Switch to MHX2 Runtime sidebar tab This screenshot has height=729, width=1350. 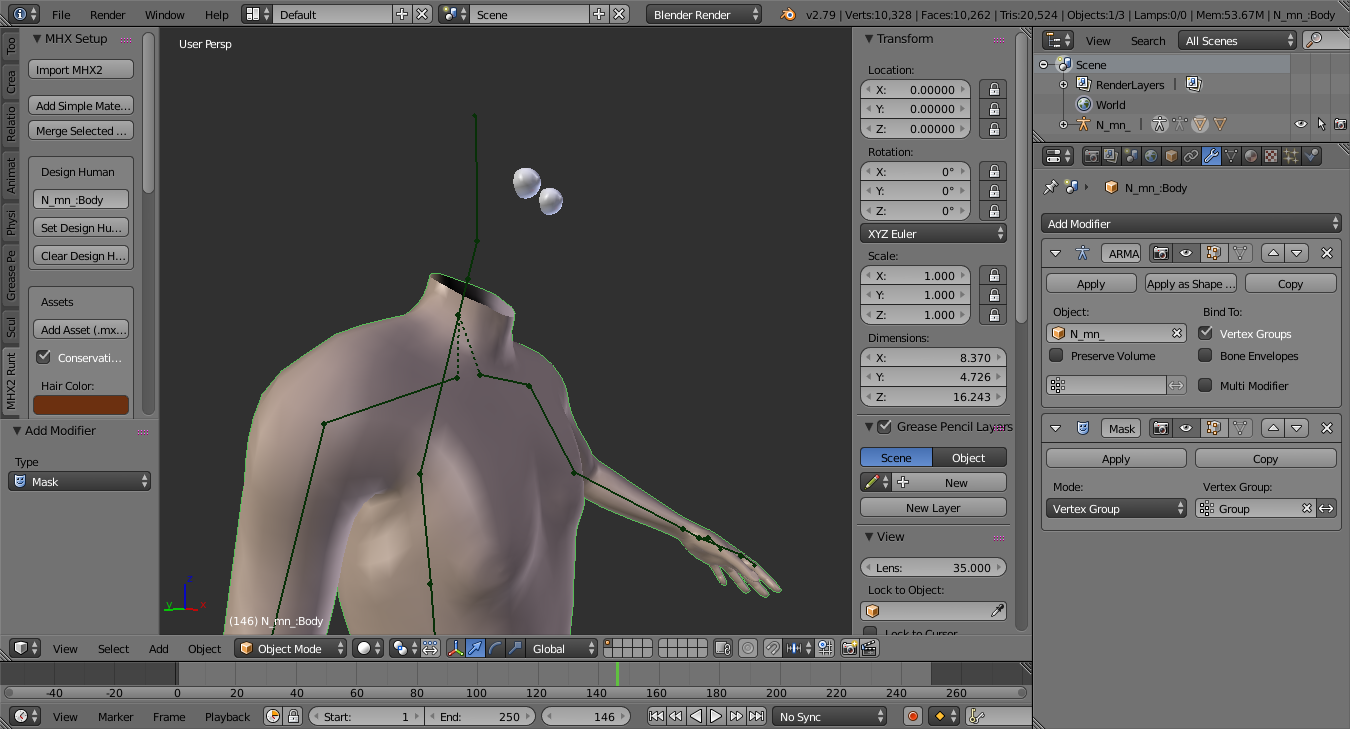point(10,381)
